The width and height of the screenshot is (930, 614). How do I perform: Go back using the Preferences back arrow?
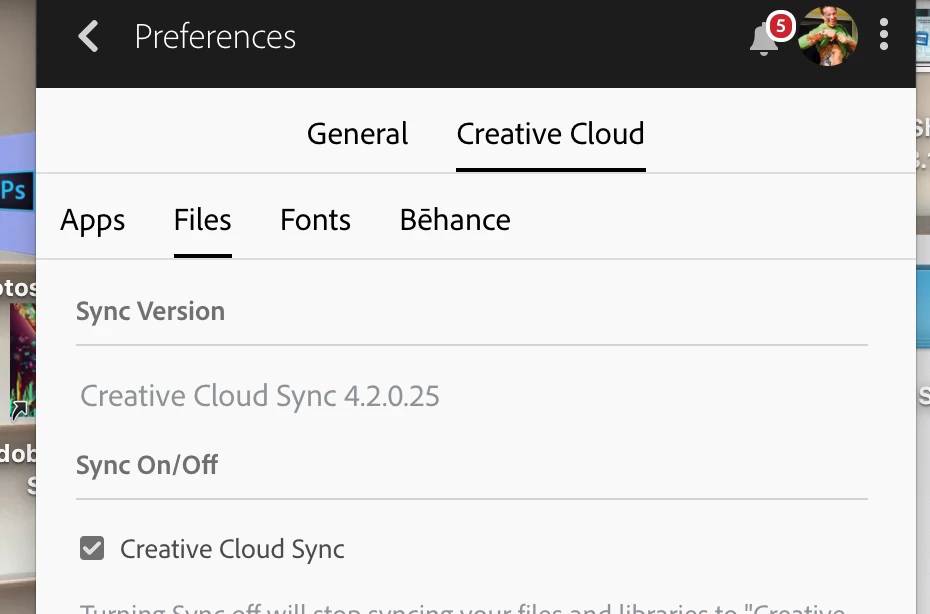(x=89, y=37)
